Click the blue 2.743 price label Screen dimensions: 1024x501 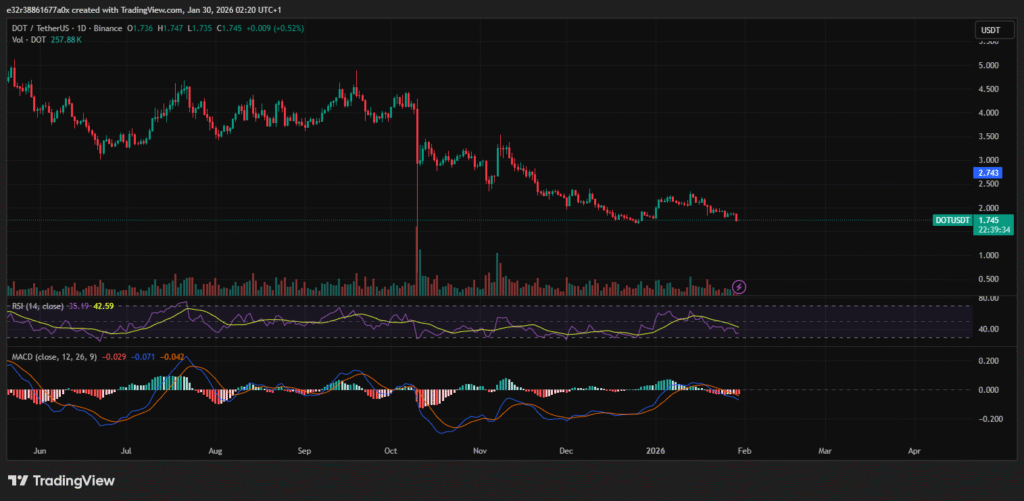pyautogui.click(x=987, y=173)
